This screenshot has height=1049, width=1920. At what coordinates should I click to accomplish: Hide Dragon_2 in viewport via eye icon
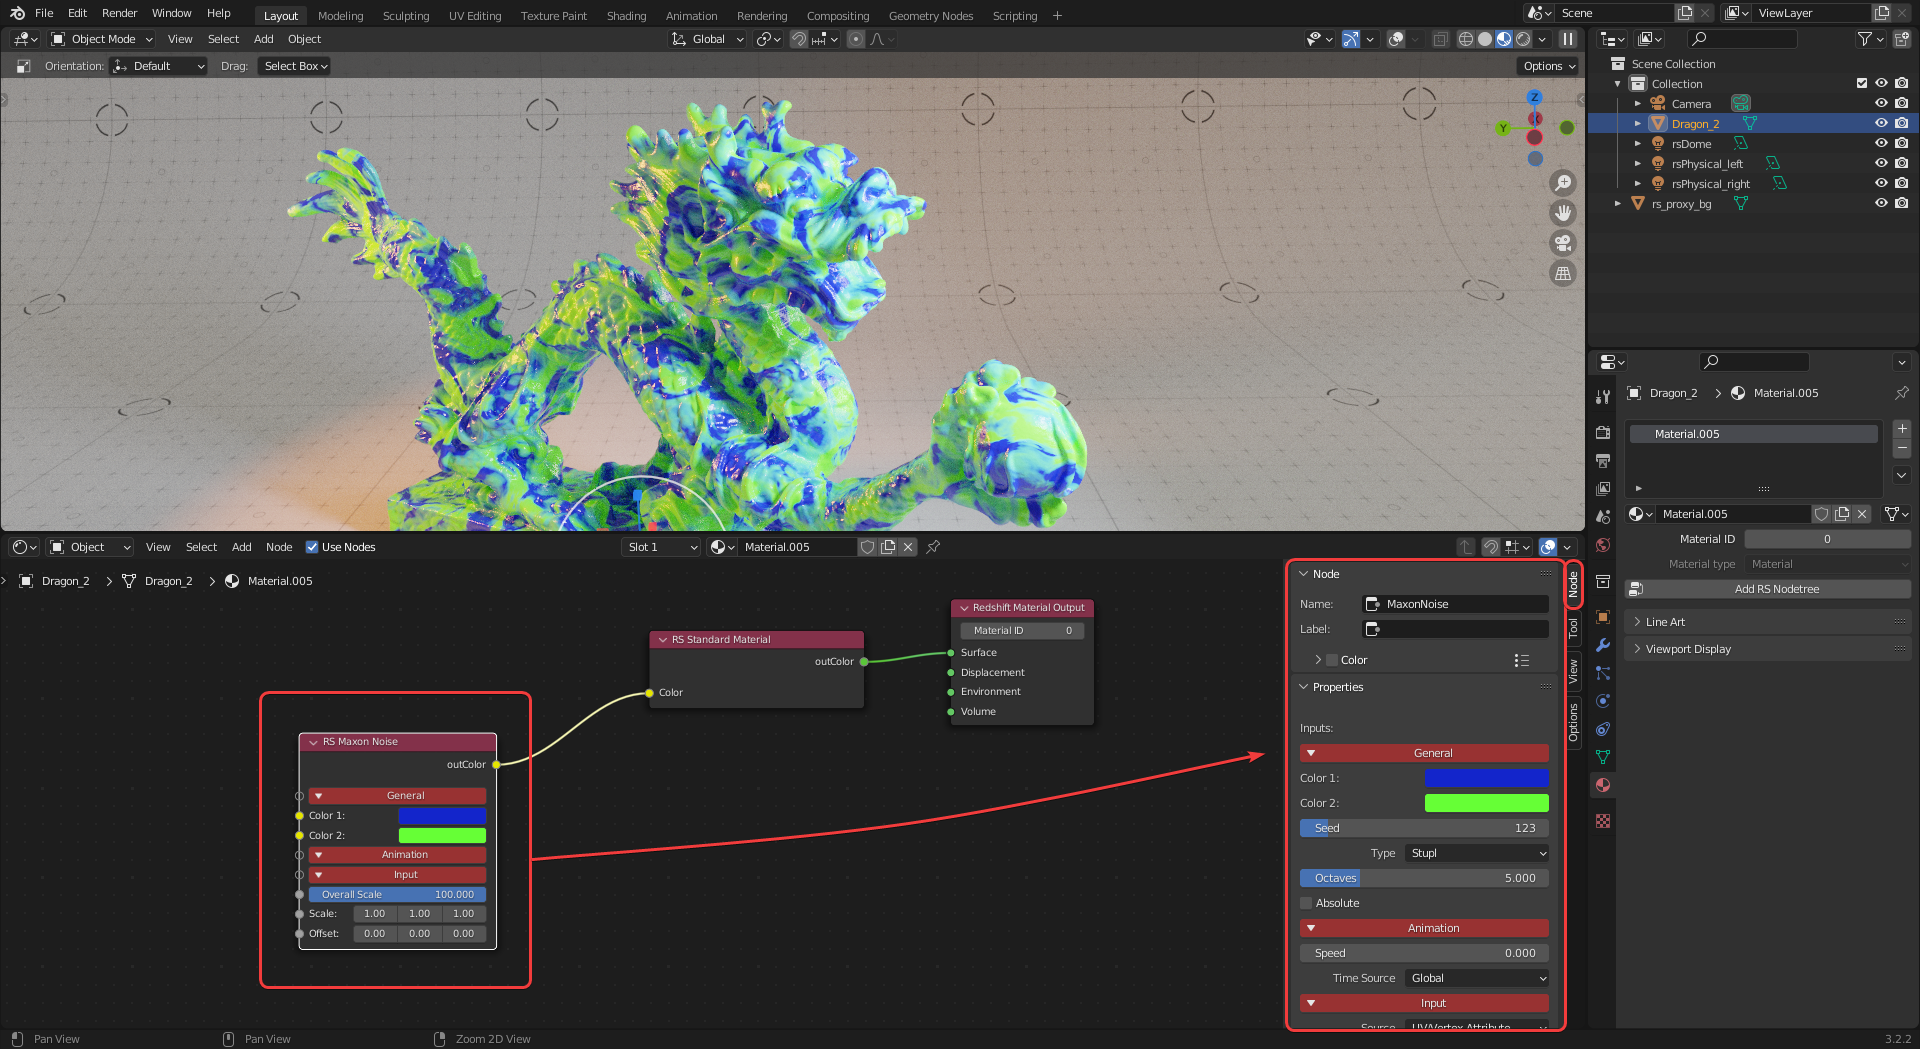[x=1881, y=124]
